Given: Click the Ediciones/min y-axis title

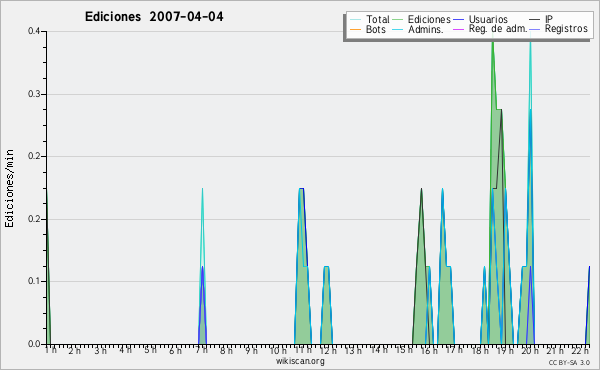Looking at the screenshot, I should coord(9,188).
